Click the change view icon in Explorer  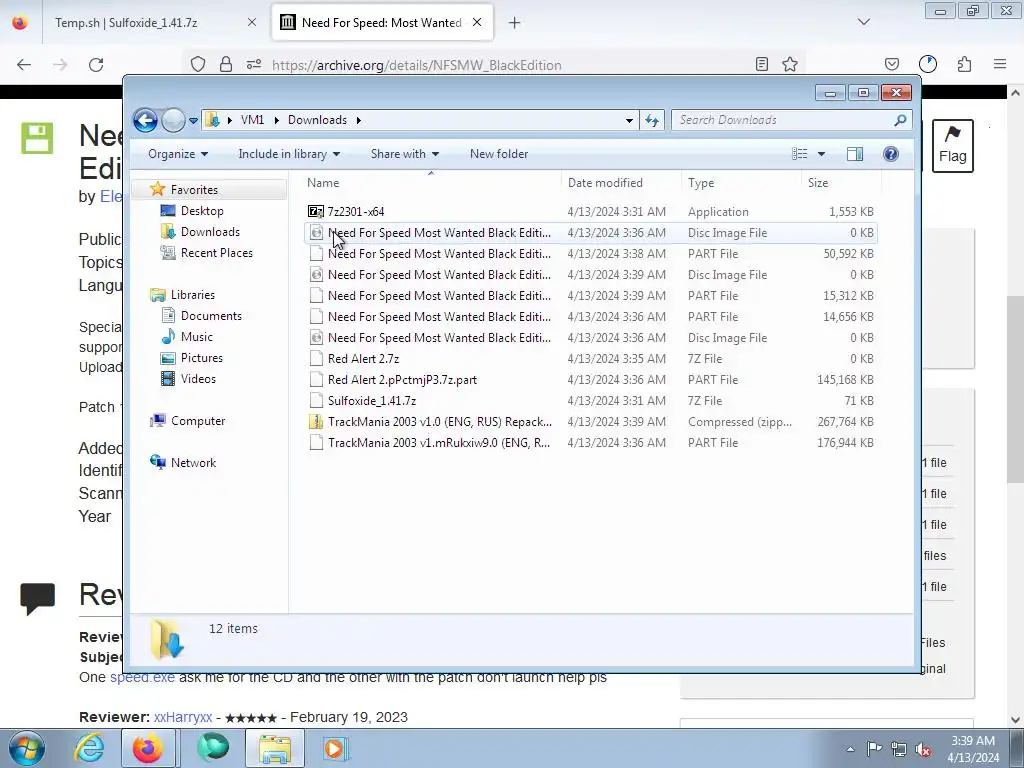tap(800, 154)
